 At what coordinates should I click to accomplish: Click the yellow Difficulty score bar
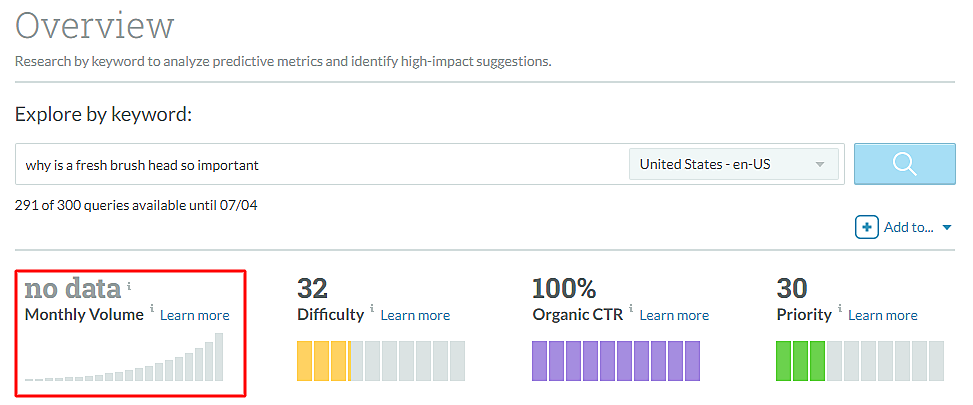[x=323, y=361]
